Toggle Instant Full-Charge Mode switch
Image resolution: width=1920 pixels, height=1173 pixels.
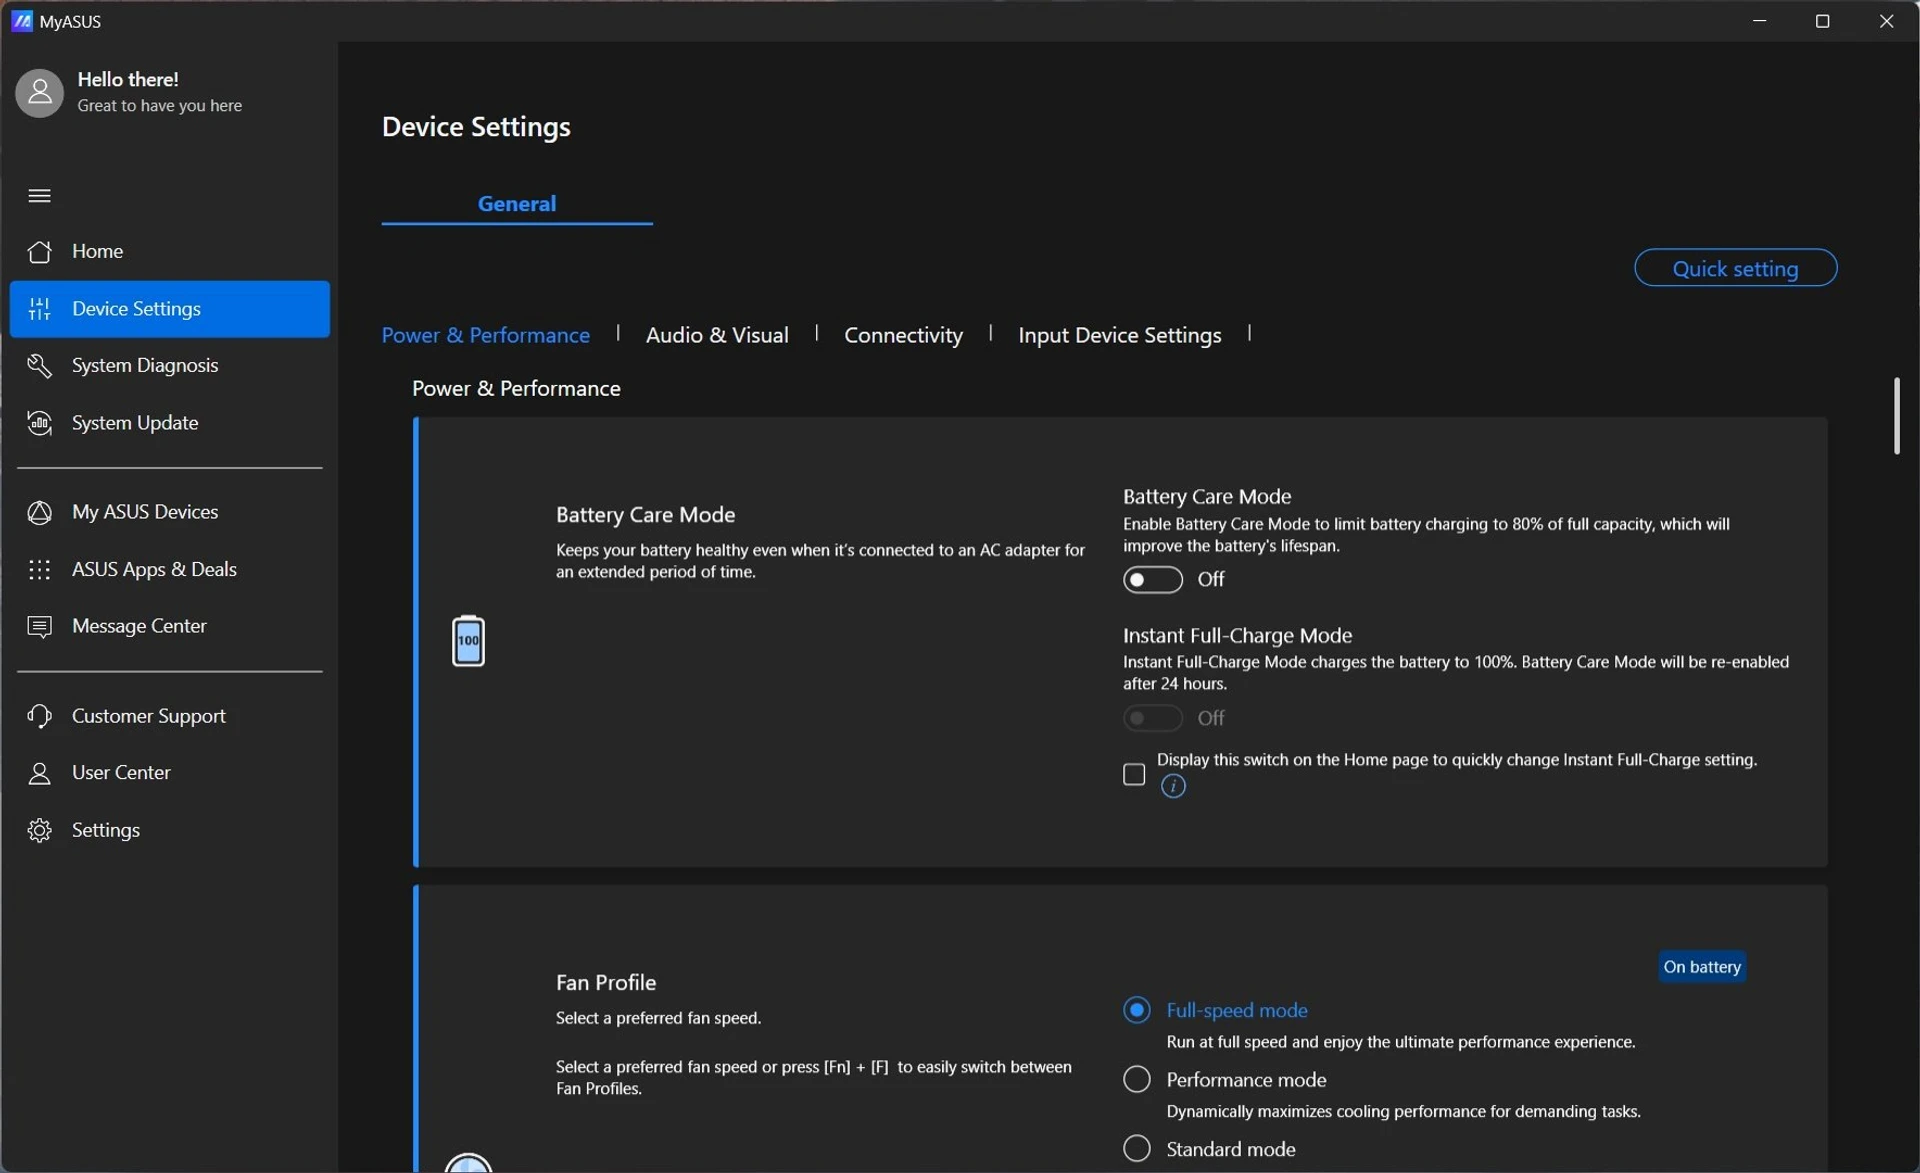[x=1153, y=718]
